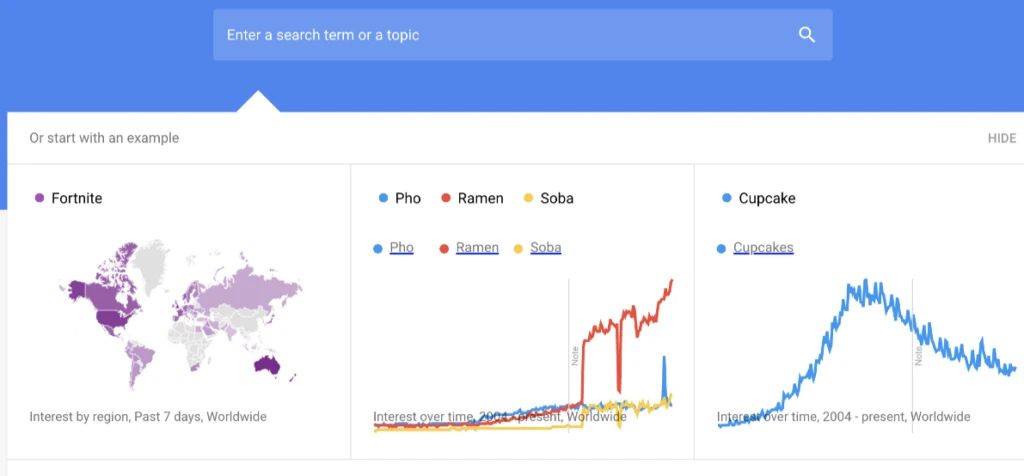Click the blue Cupcakes legend dot
This screenshot has width=1024, height=476.
(721, 248)
